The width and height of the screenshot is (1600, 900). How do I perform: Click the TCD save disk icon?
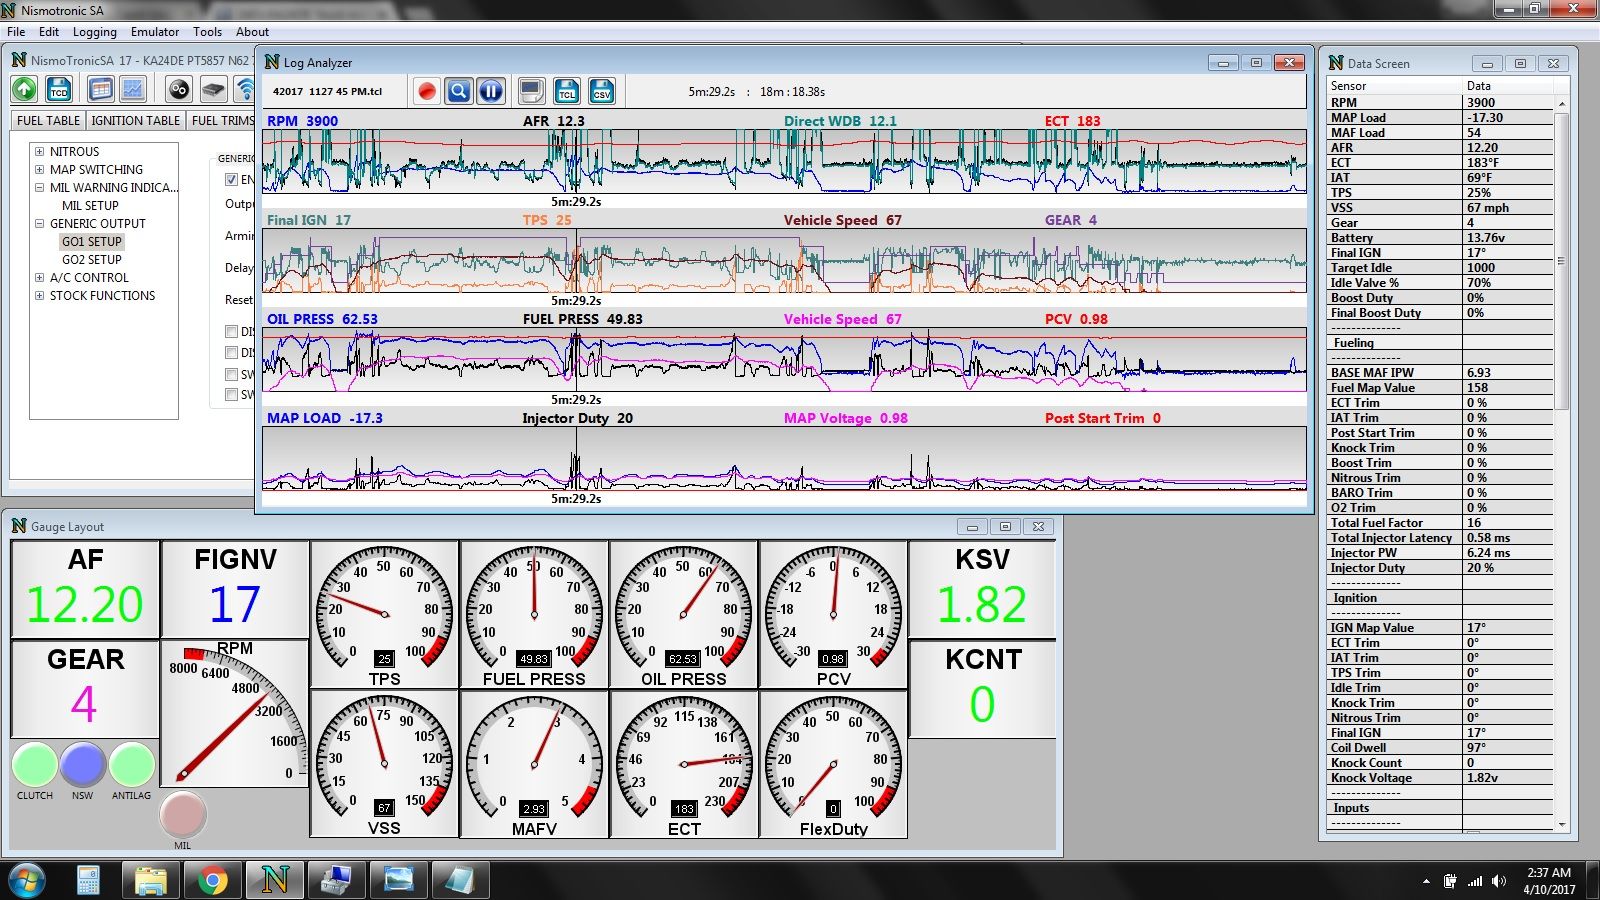[x=59, y=90]
